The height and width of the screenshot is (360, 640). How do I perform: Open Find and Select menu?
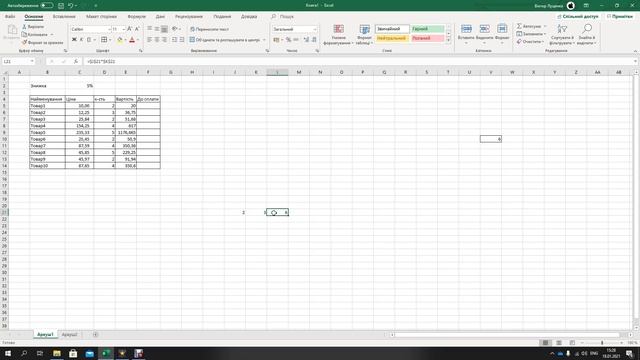(587, 34)
